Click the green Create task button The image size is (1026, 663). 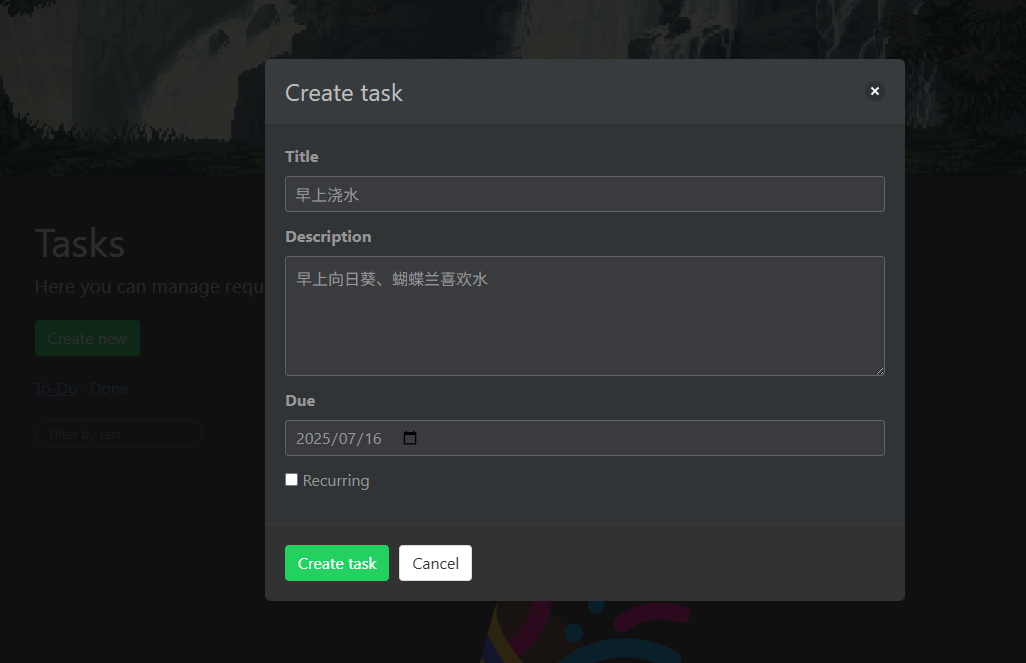337,563
